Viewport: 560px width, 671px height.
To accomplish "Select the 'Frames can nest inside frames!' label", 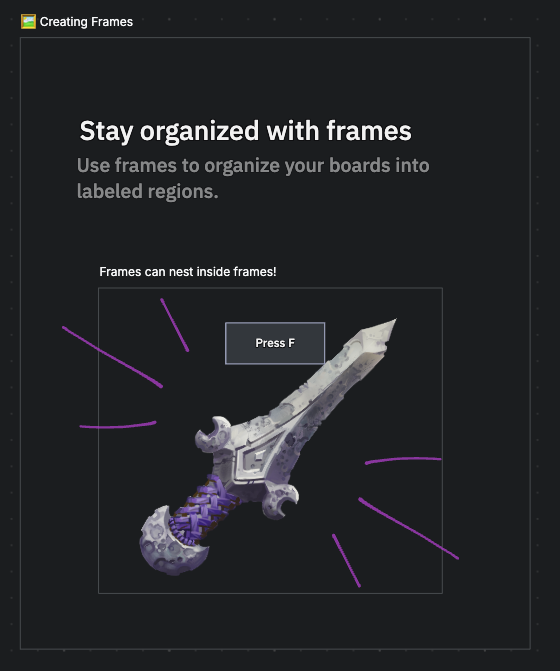I will point(188,272).
